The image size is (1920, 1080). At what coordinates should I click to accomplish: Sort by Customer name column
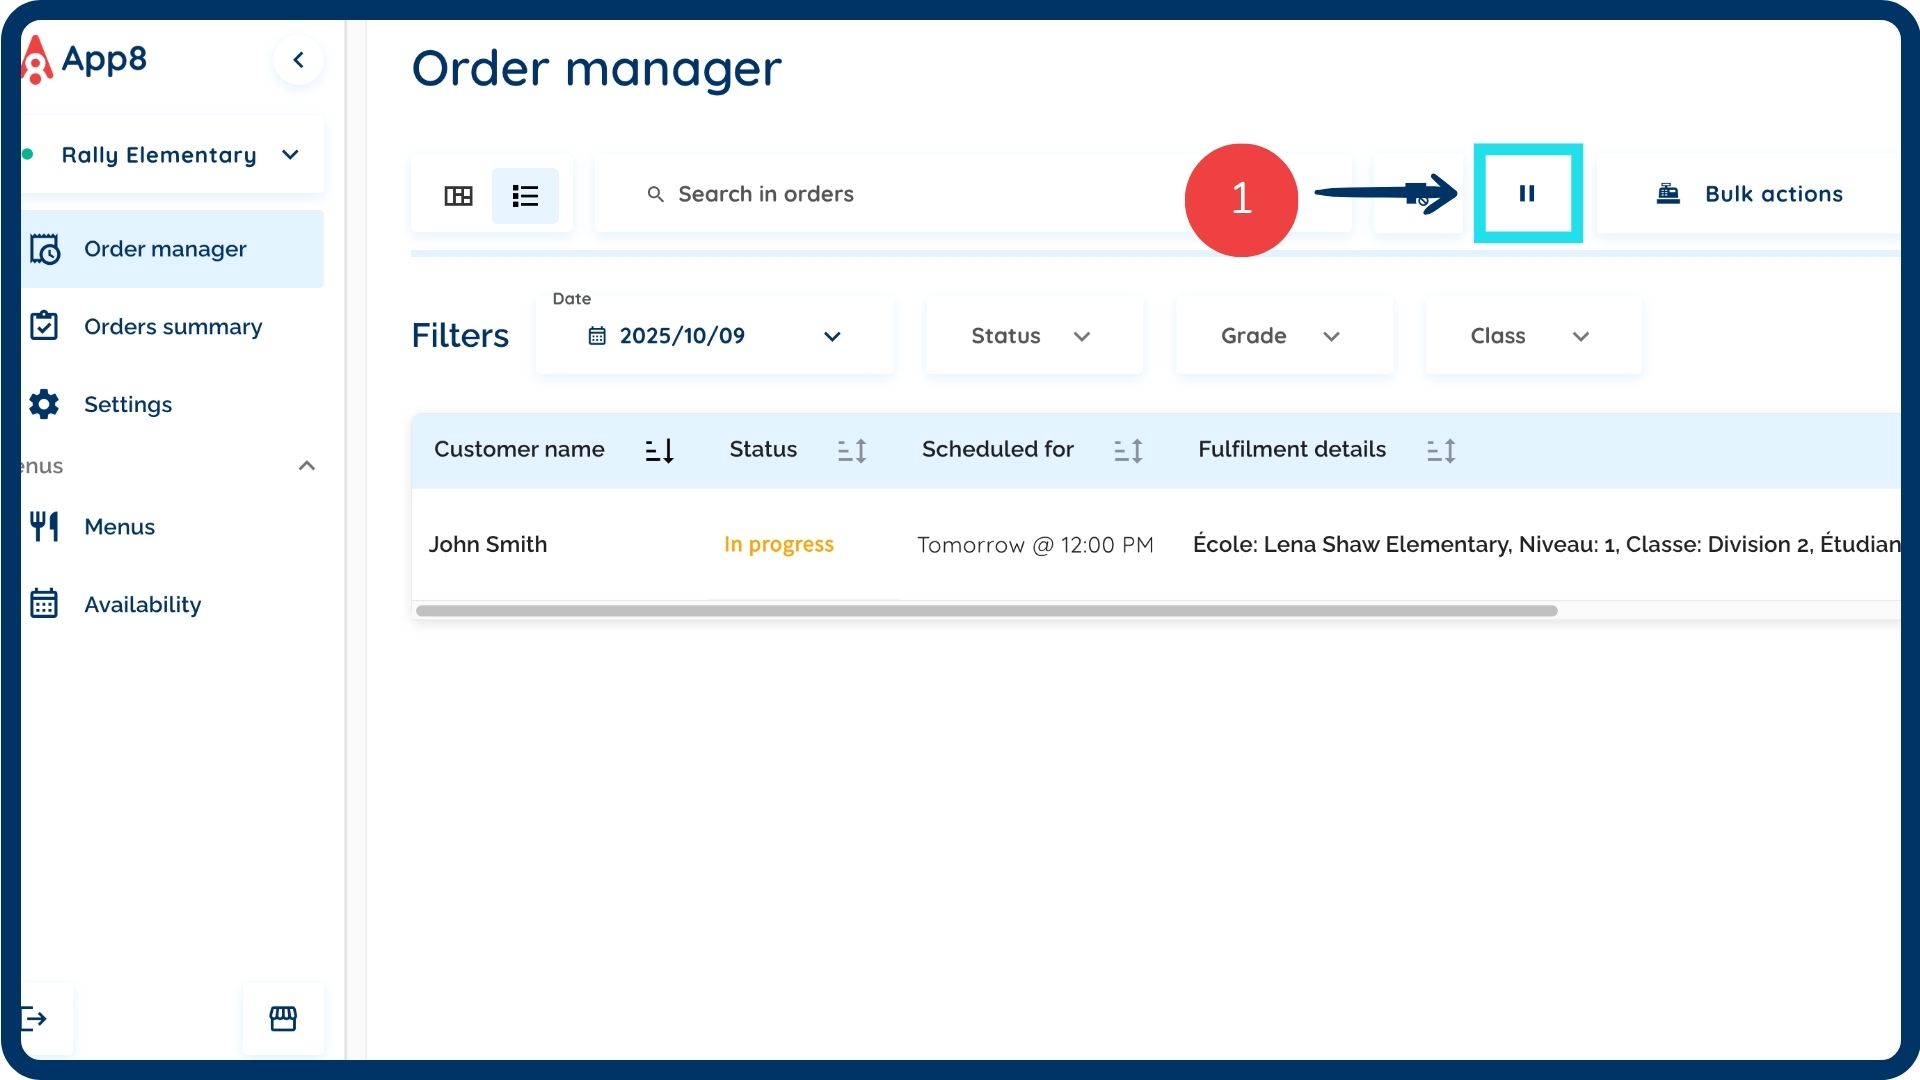[659, 451]
